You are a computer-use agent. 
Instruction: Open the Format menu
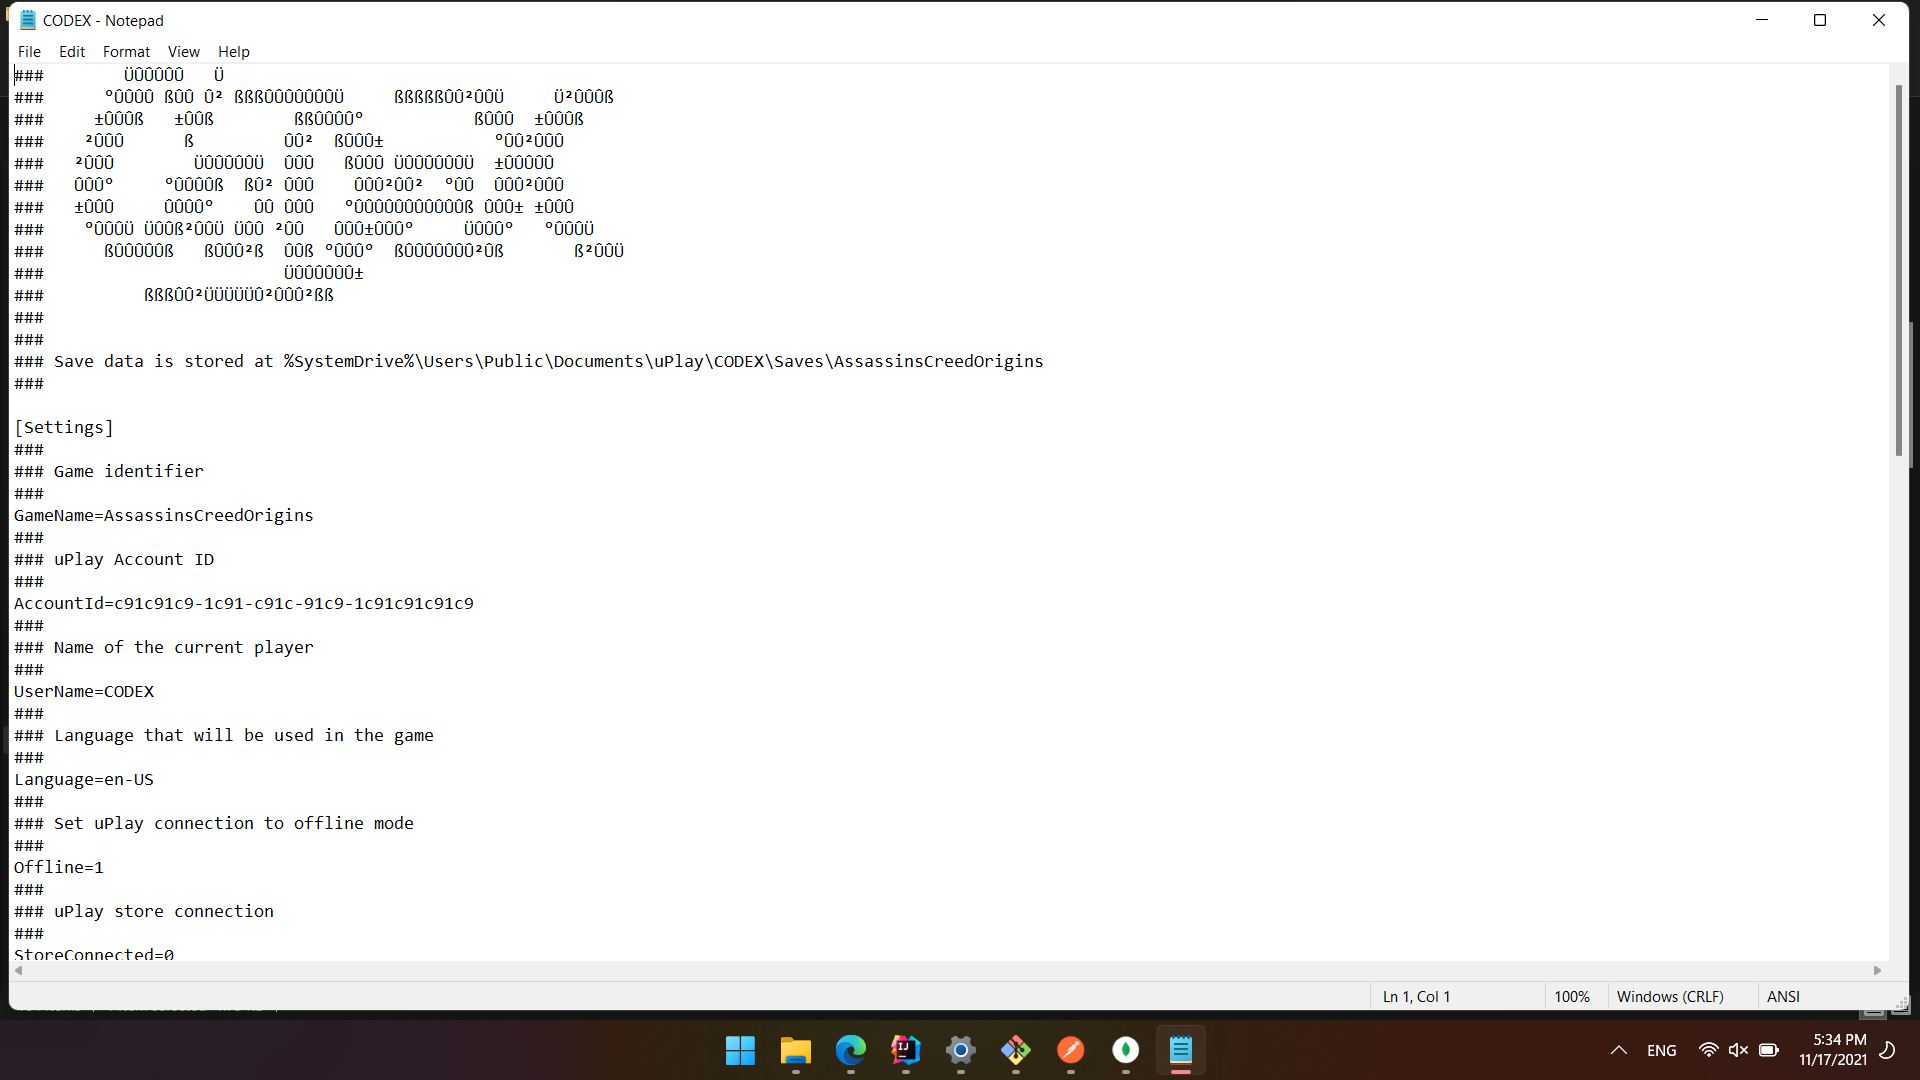126,52
